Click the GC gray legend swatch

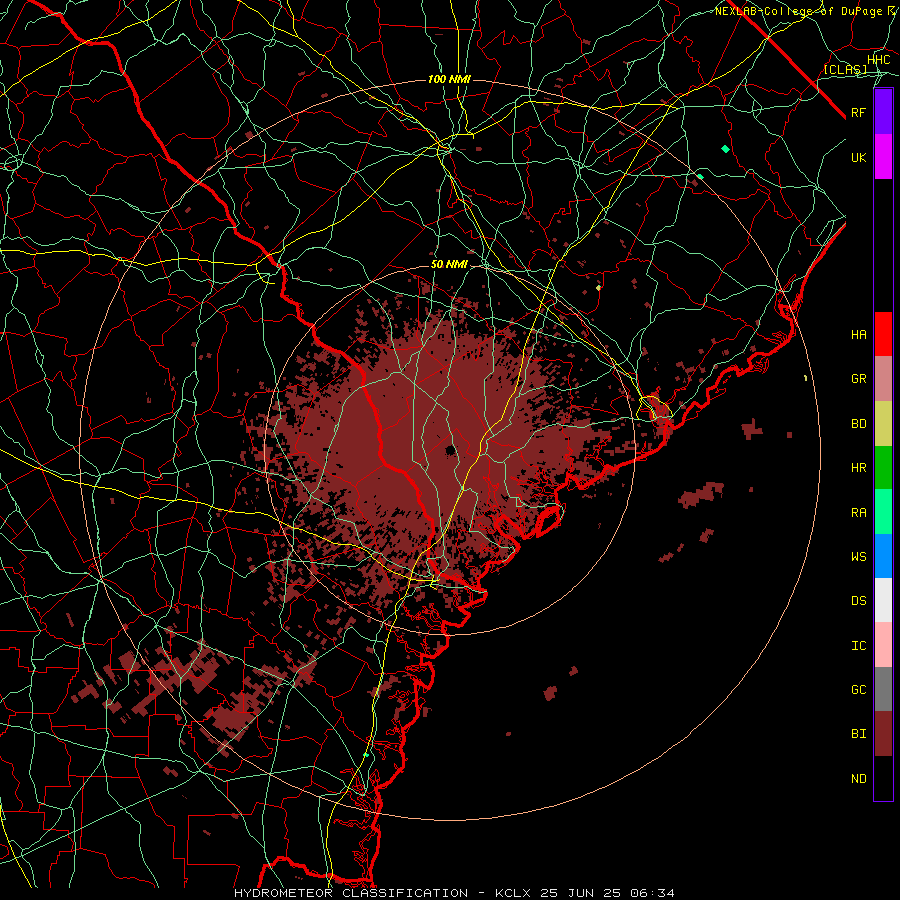(883, 689)
